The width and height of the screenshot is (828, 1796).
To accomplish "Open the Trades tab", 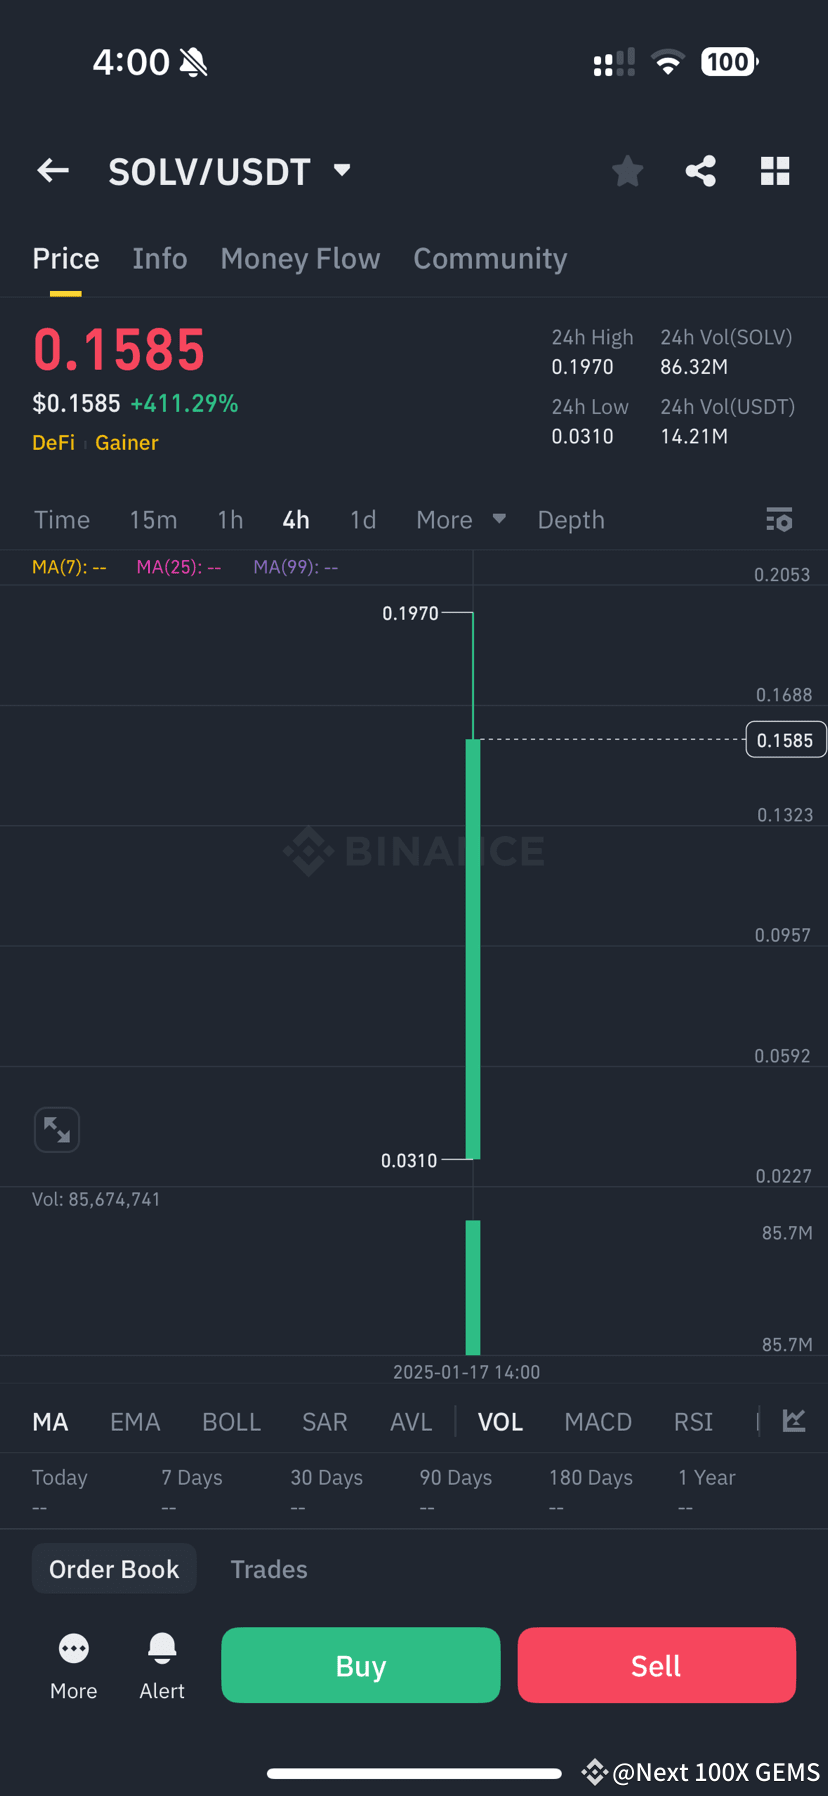I will (x=268, y=1568).
